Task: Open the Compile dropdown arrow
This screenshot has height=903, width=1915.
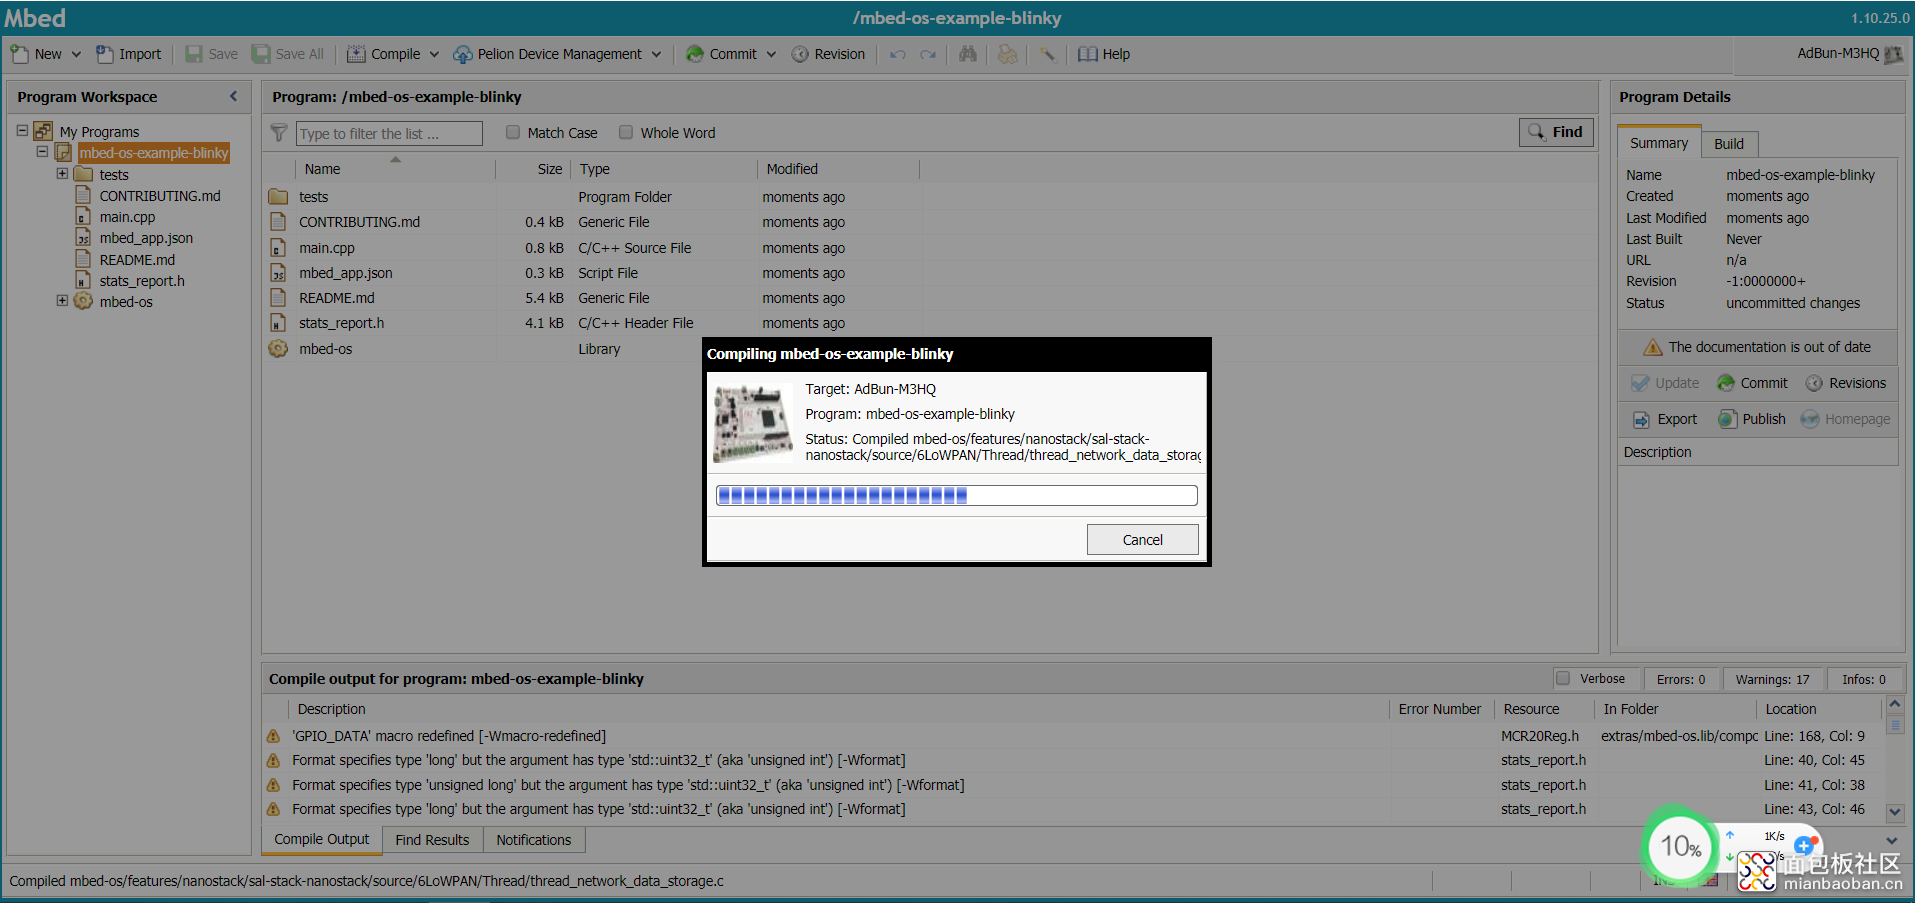Action: (434, 54)
